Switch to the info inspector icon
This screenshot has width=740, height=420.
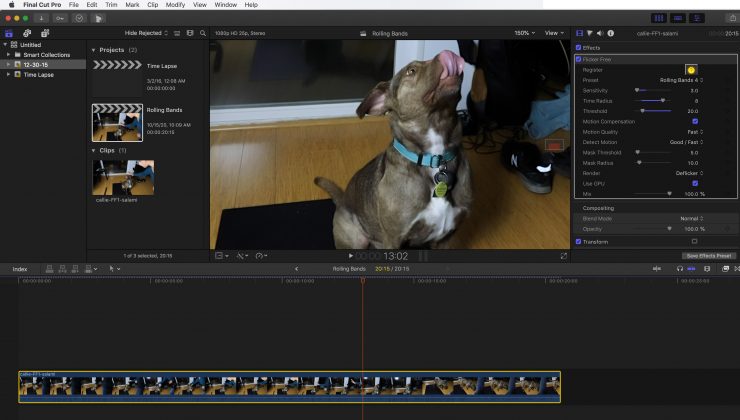(610, 33)
